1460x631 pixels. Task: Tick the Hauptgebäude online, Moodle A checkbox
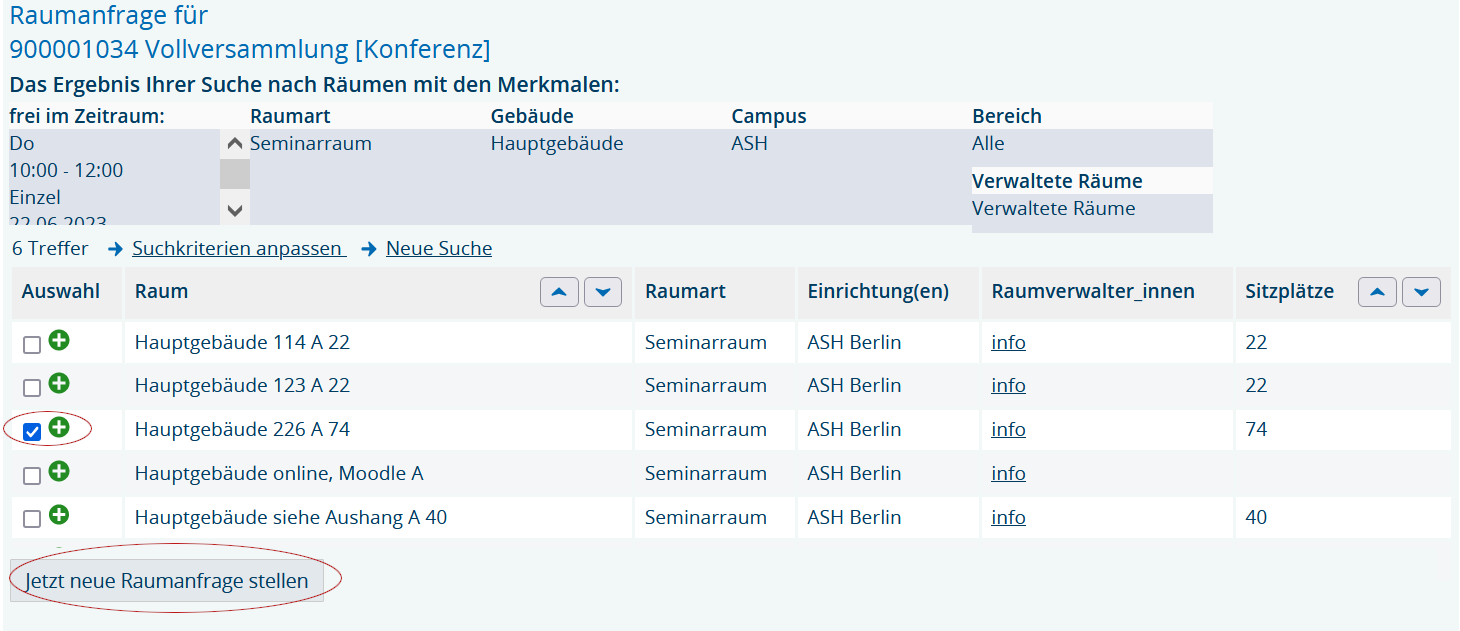coord(32,475)
